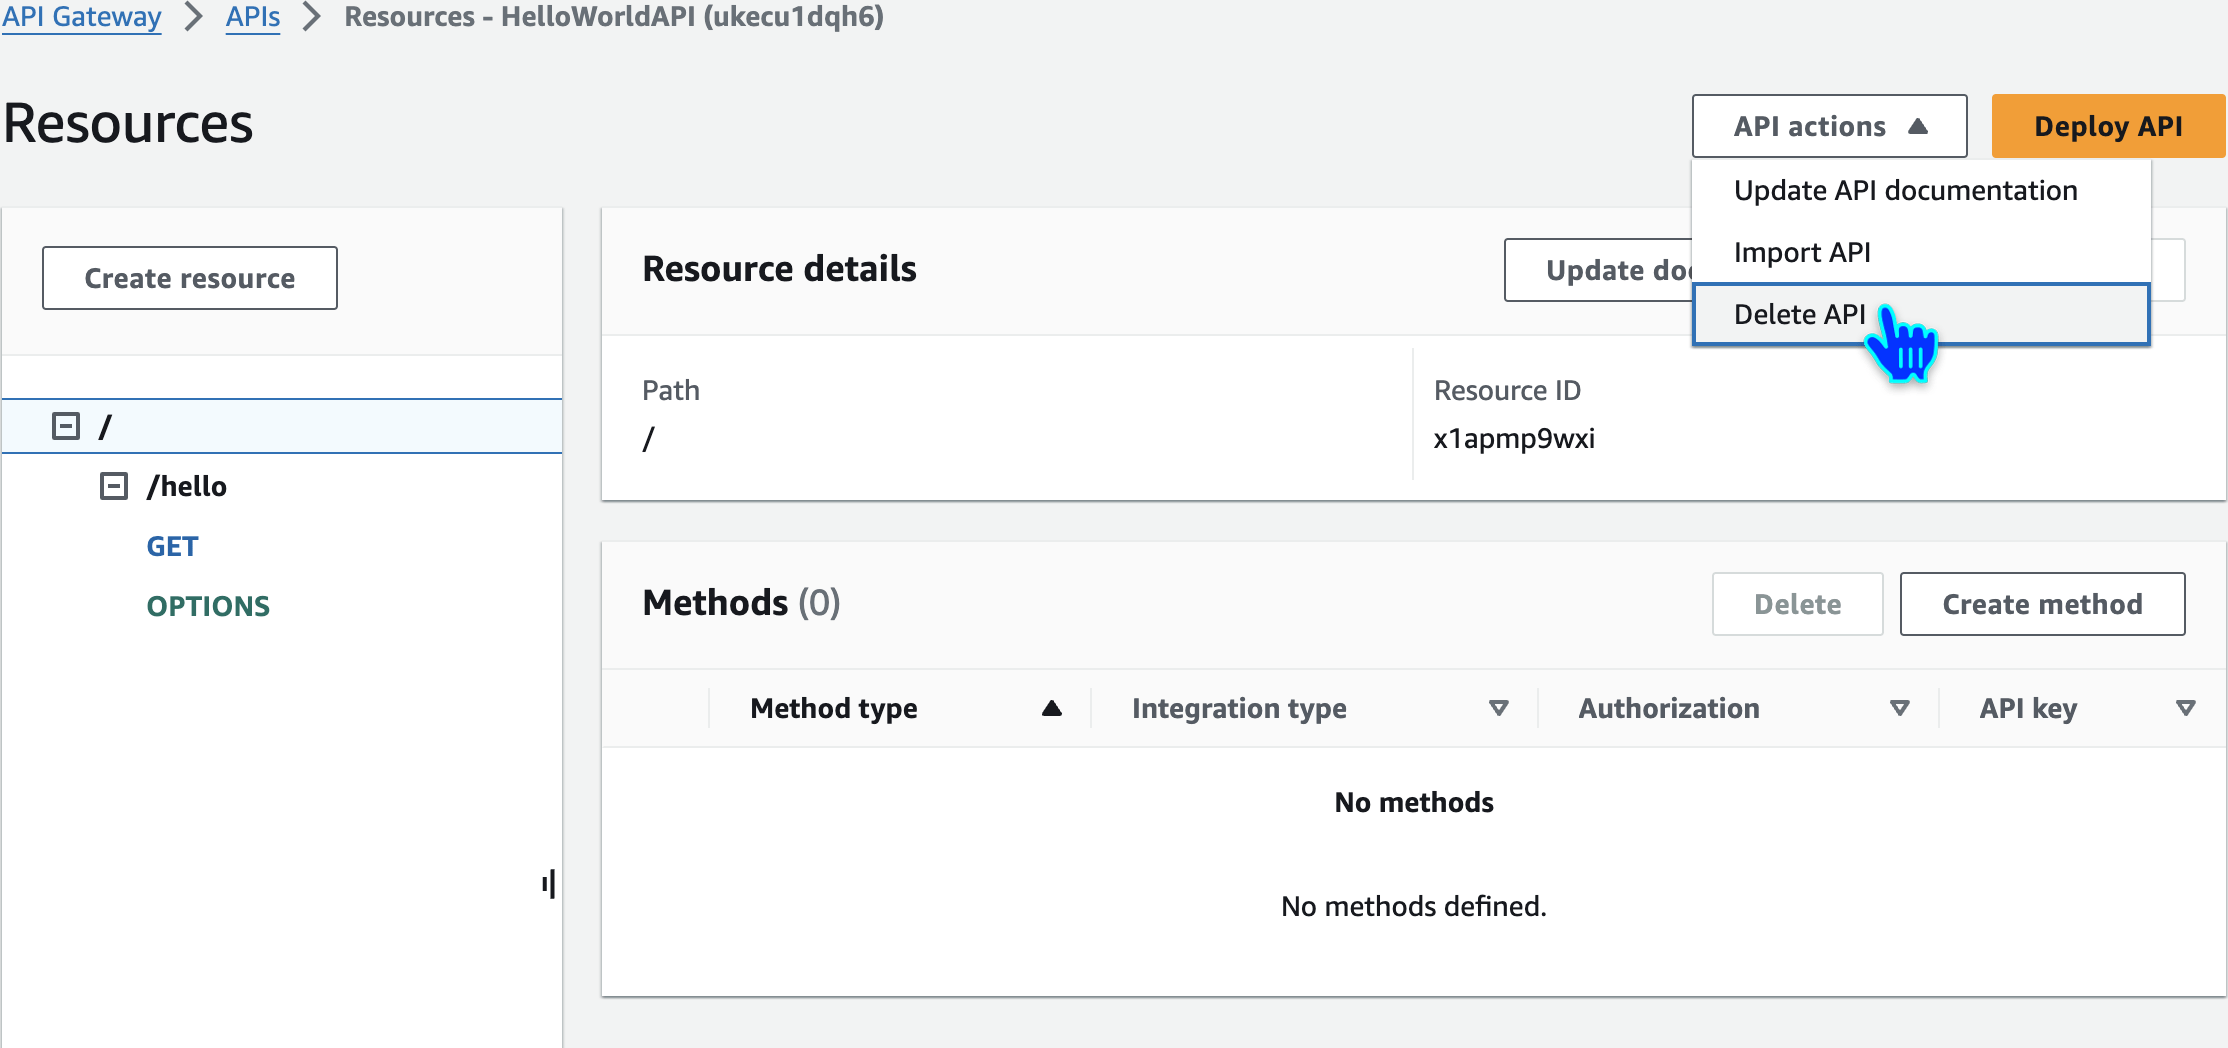Click the API key column sort arrow
Image resolution: width=2228 pixels, height=1048 pixels.
tap(2185, 709)
